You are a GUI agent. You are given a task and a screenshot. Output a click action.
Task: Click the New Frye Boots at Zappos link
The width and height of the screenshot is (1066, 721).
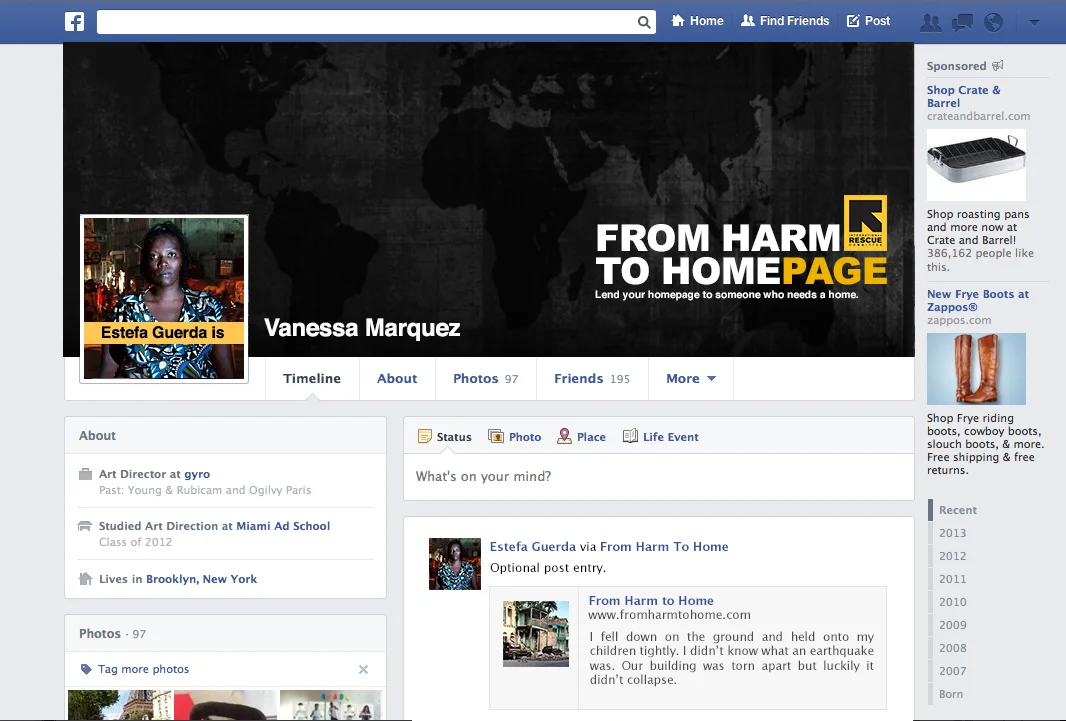(x=978, y=300)
